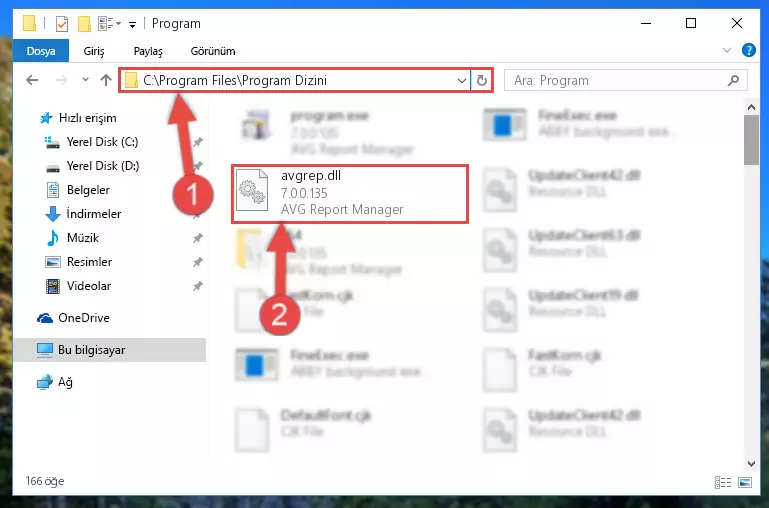
Task: Open the İndirmeler folder
Action: tap(94, 214)
